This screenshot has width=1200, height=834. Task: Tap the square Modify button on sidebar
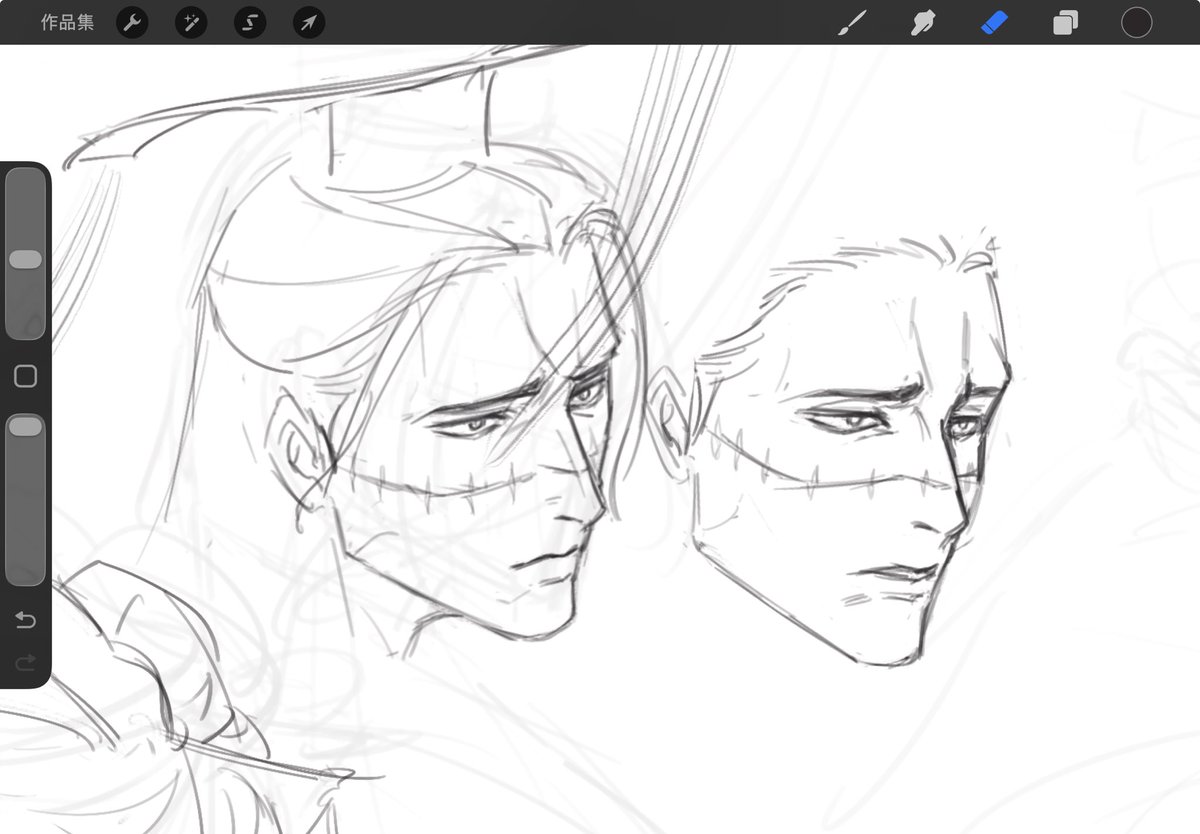[x=25, y=376]
